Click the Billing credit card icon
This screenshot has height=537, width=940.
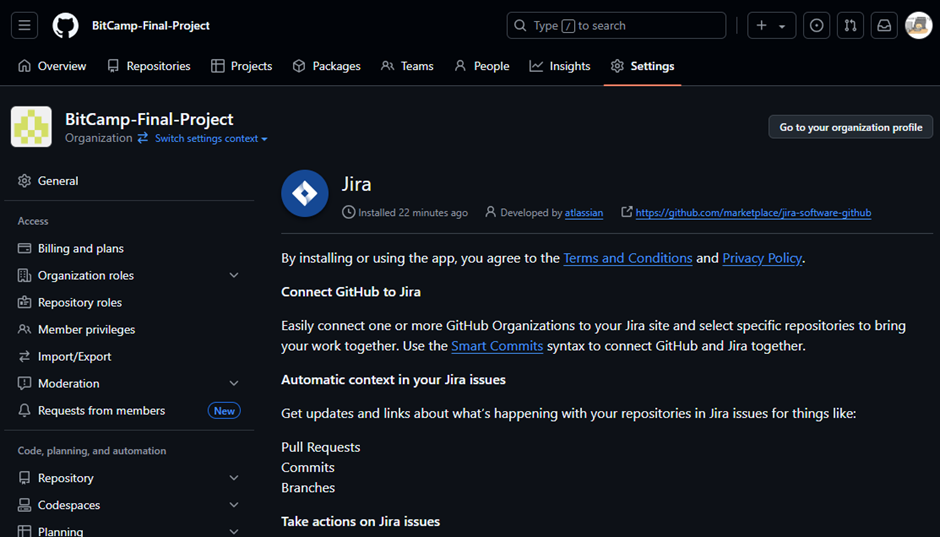click(24, 248)
